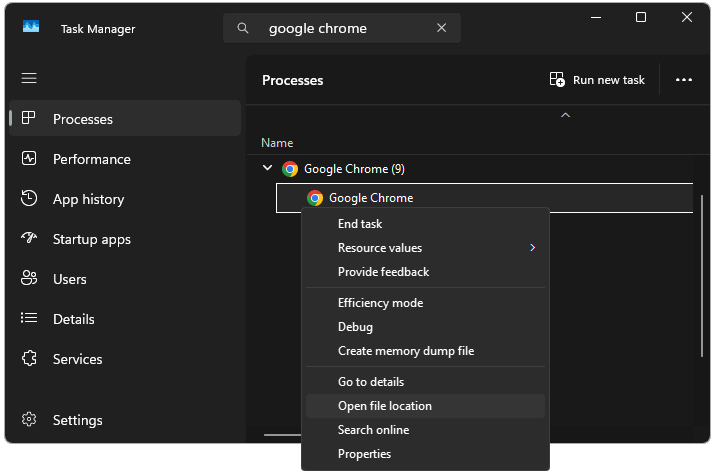This screenshot has width=714, height=473.
Task: Click Chrome icon in Google Chrome (9) row
Action: tap(290, 169)
